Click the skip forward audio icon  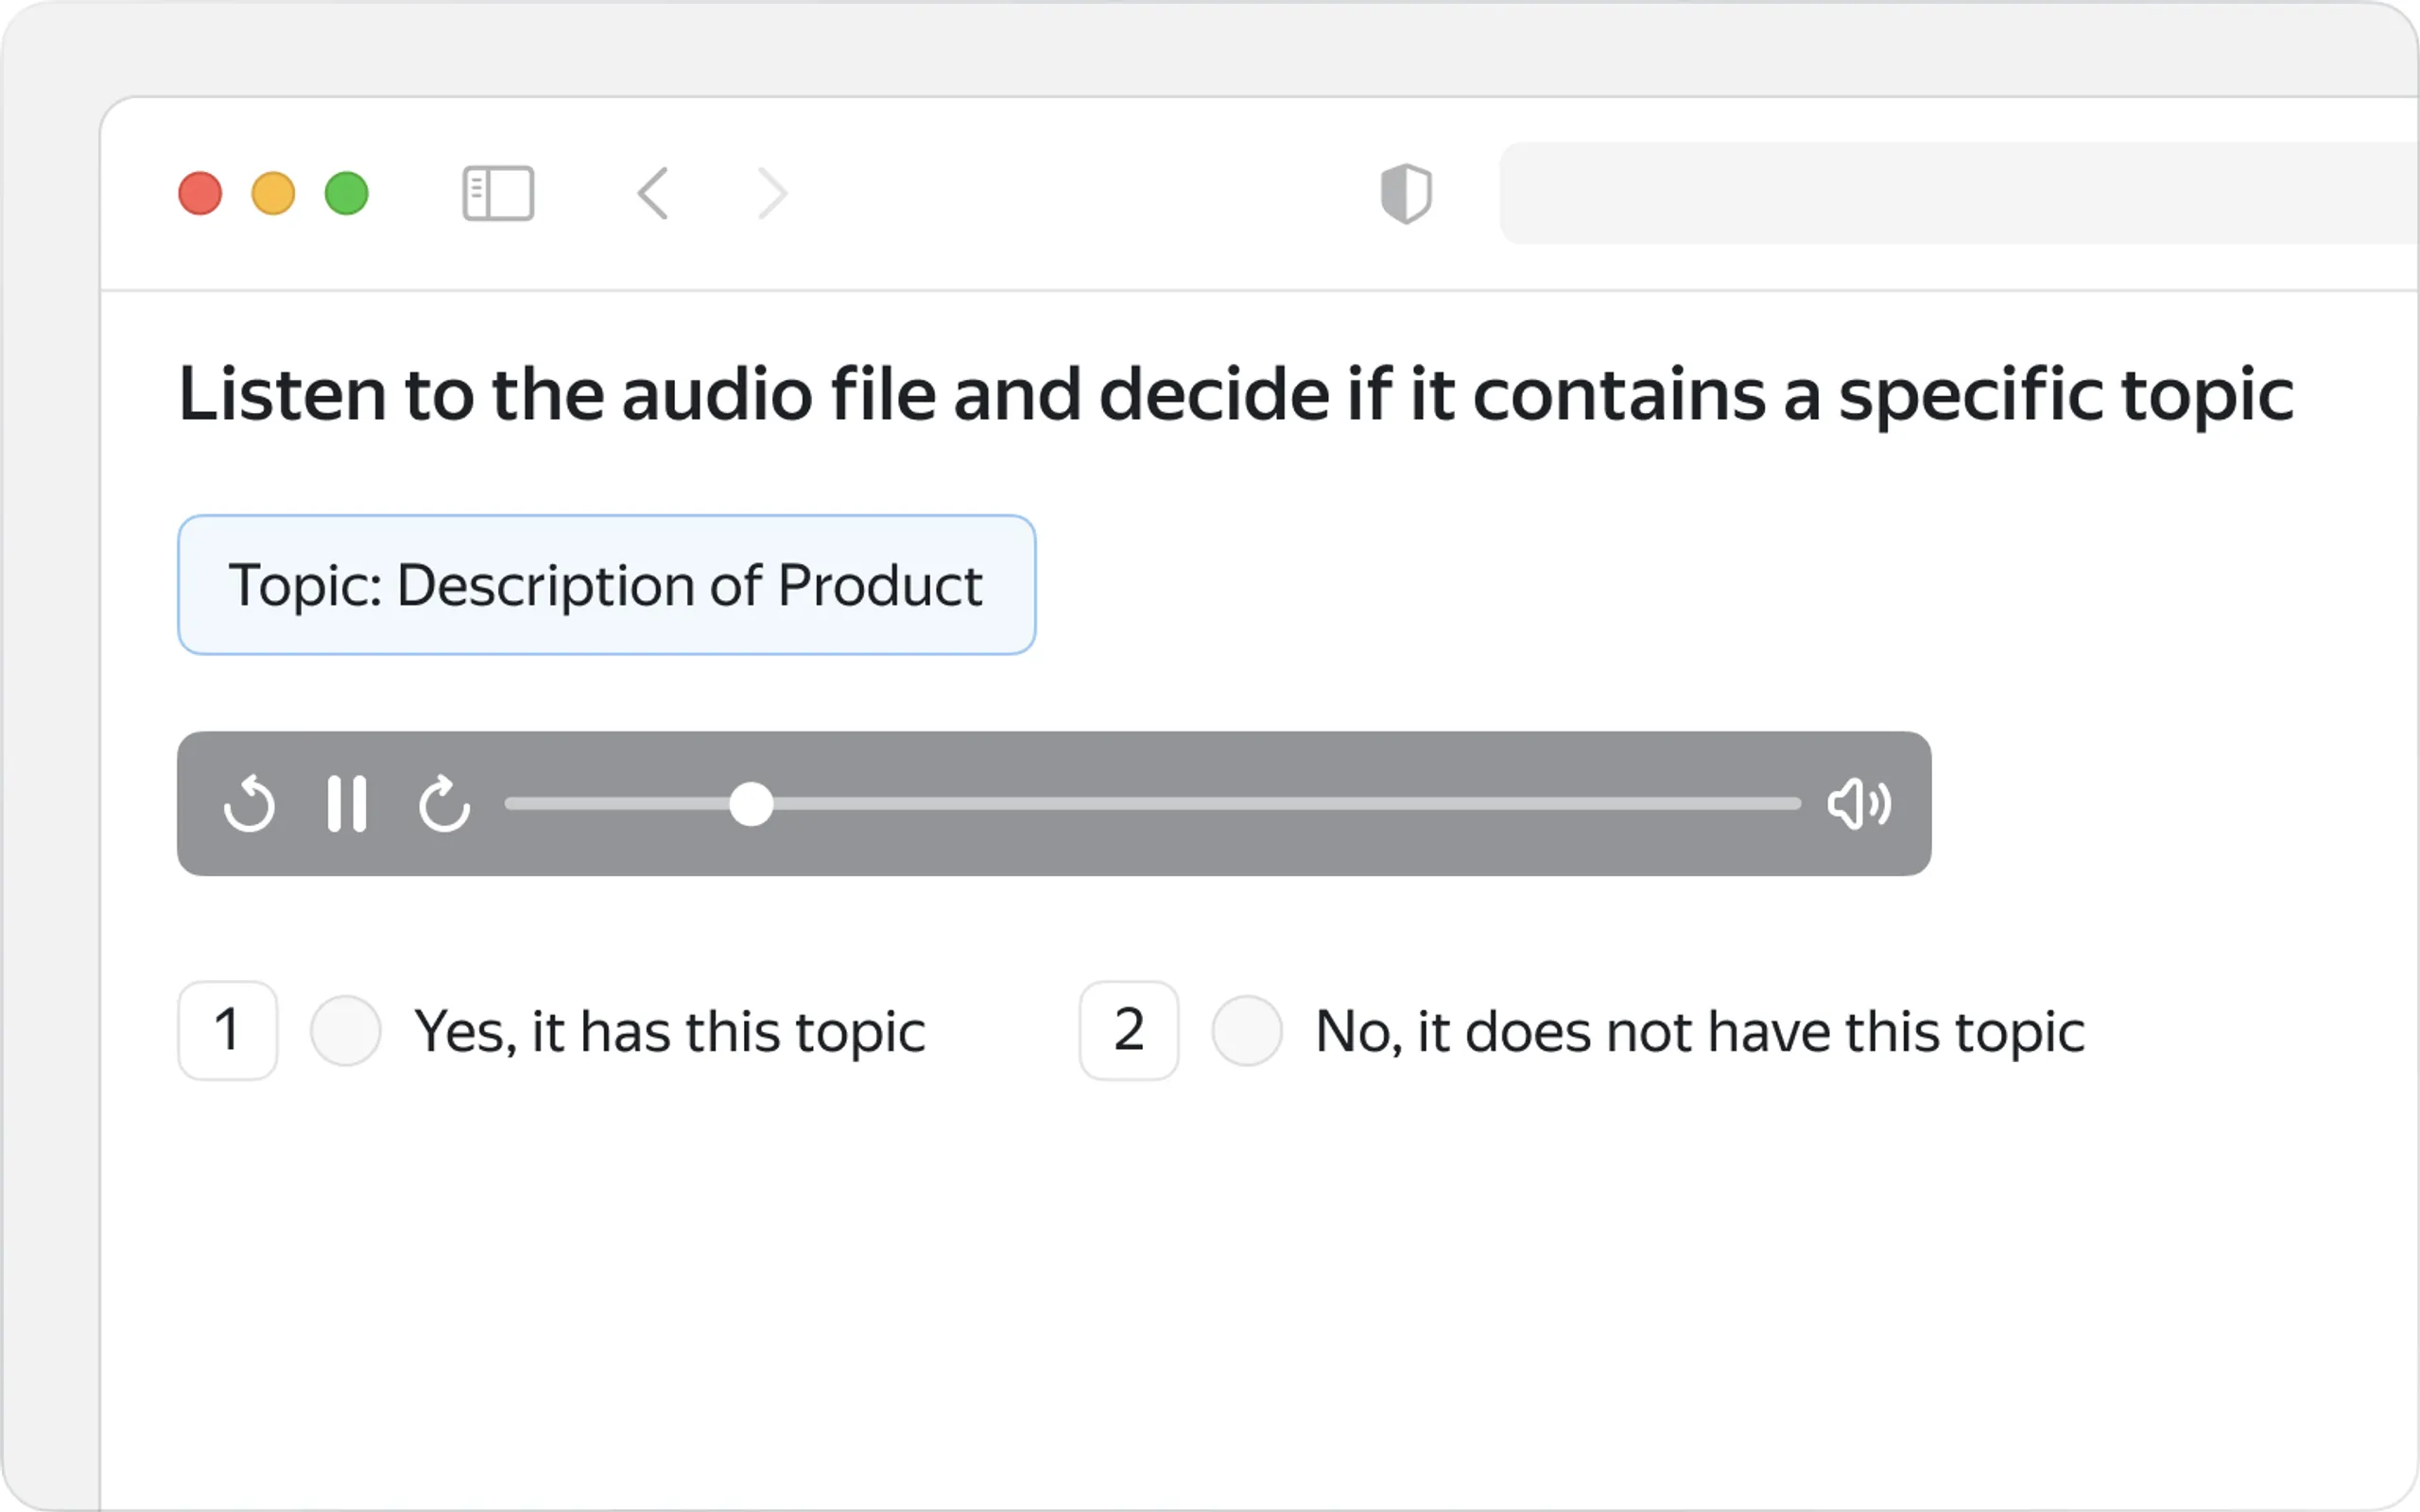pyautogui.click(x=444, y=803)
